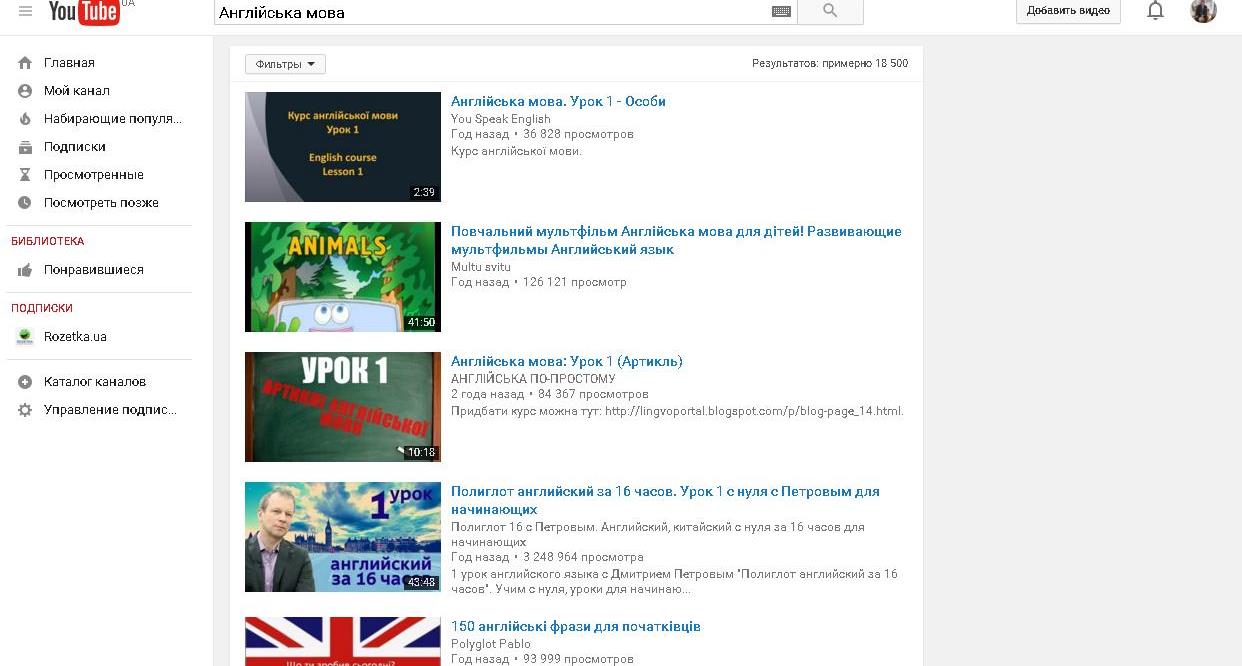Screen dimensions: 1242x666
Task: Click the ANIMALS cartoon thumbnail
Action: pos(343,277)
